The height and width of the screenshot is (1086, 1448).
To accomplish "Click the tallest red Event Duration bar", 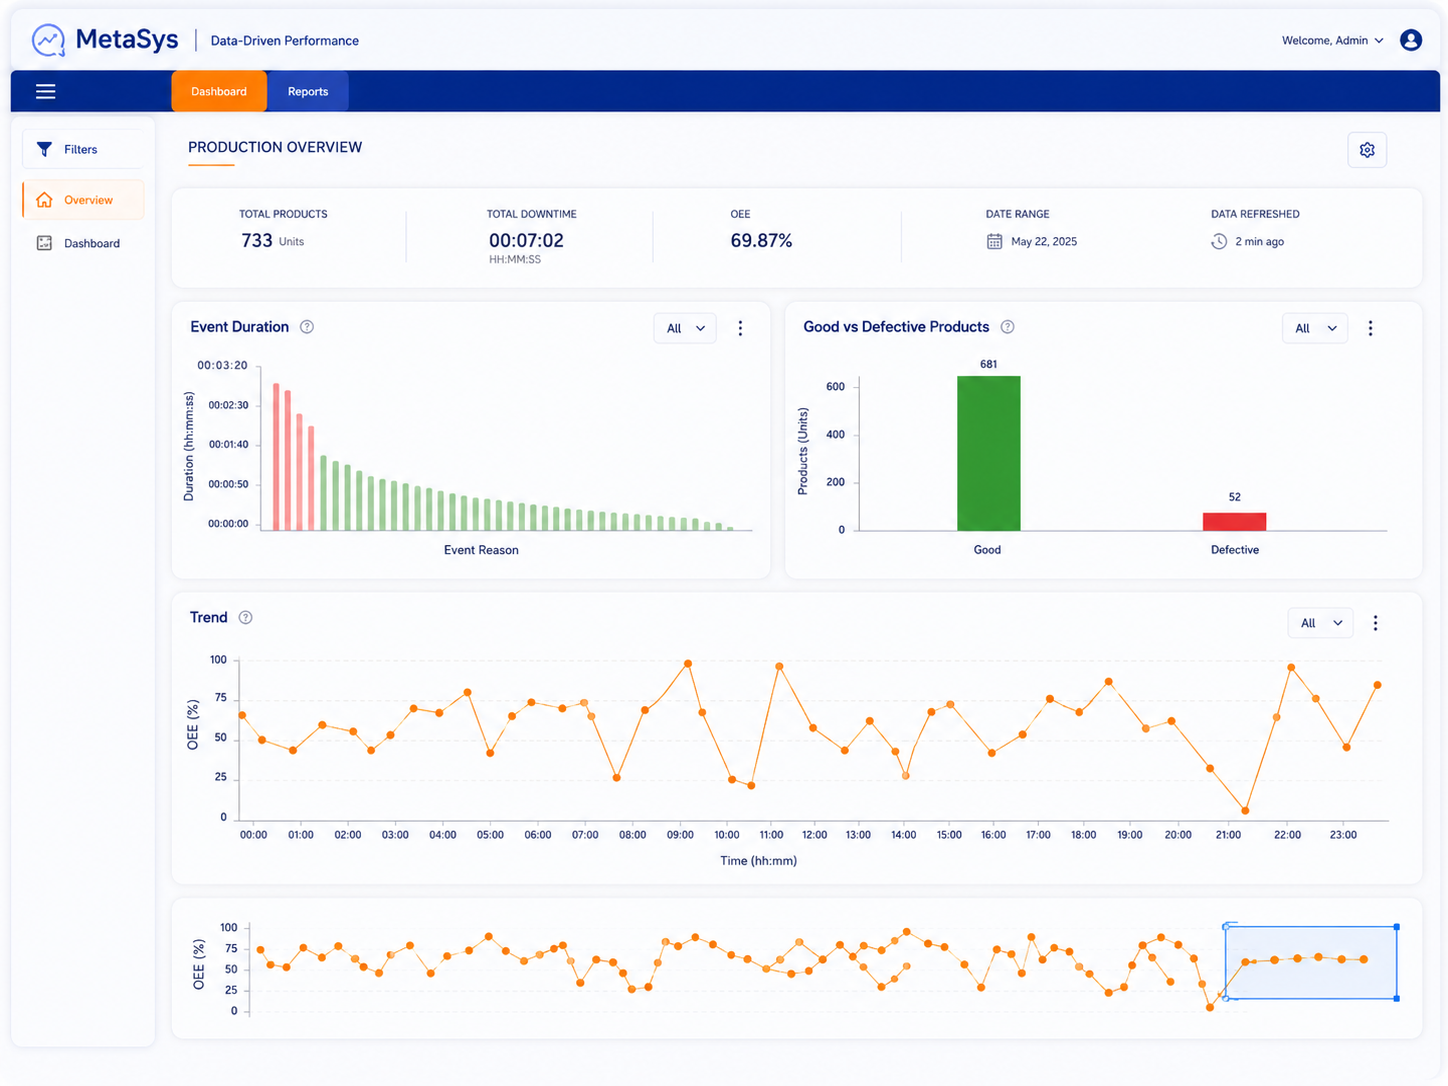I will tap(276, 457).
